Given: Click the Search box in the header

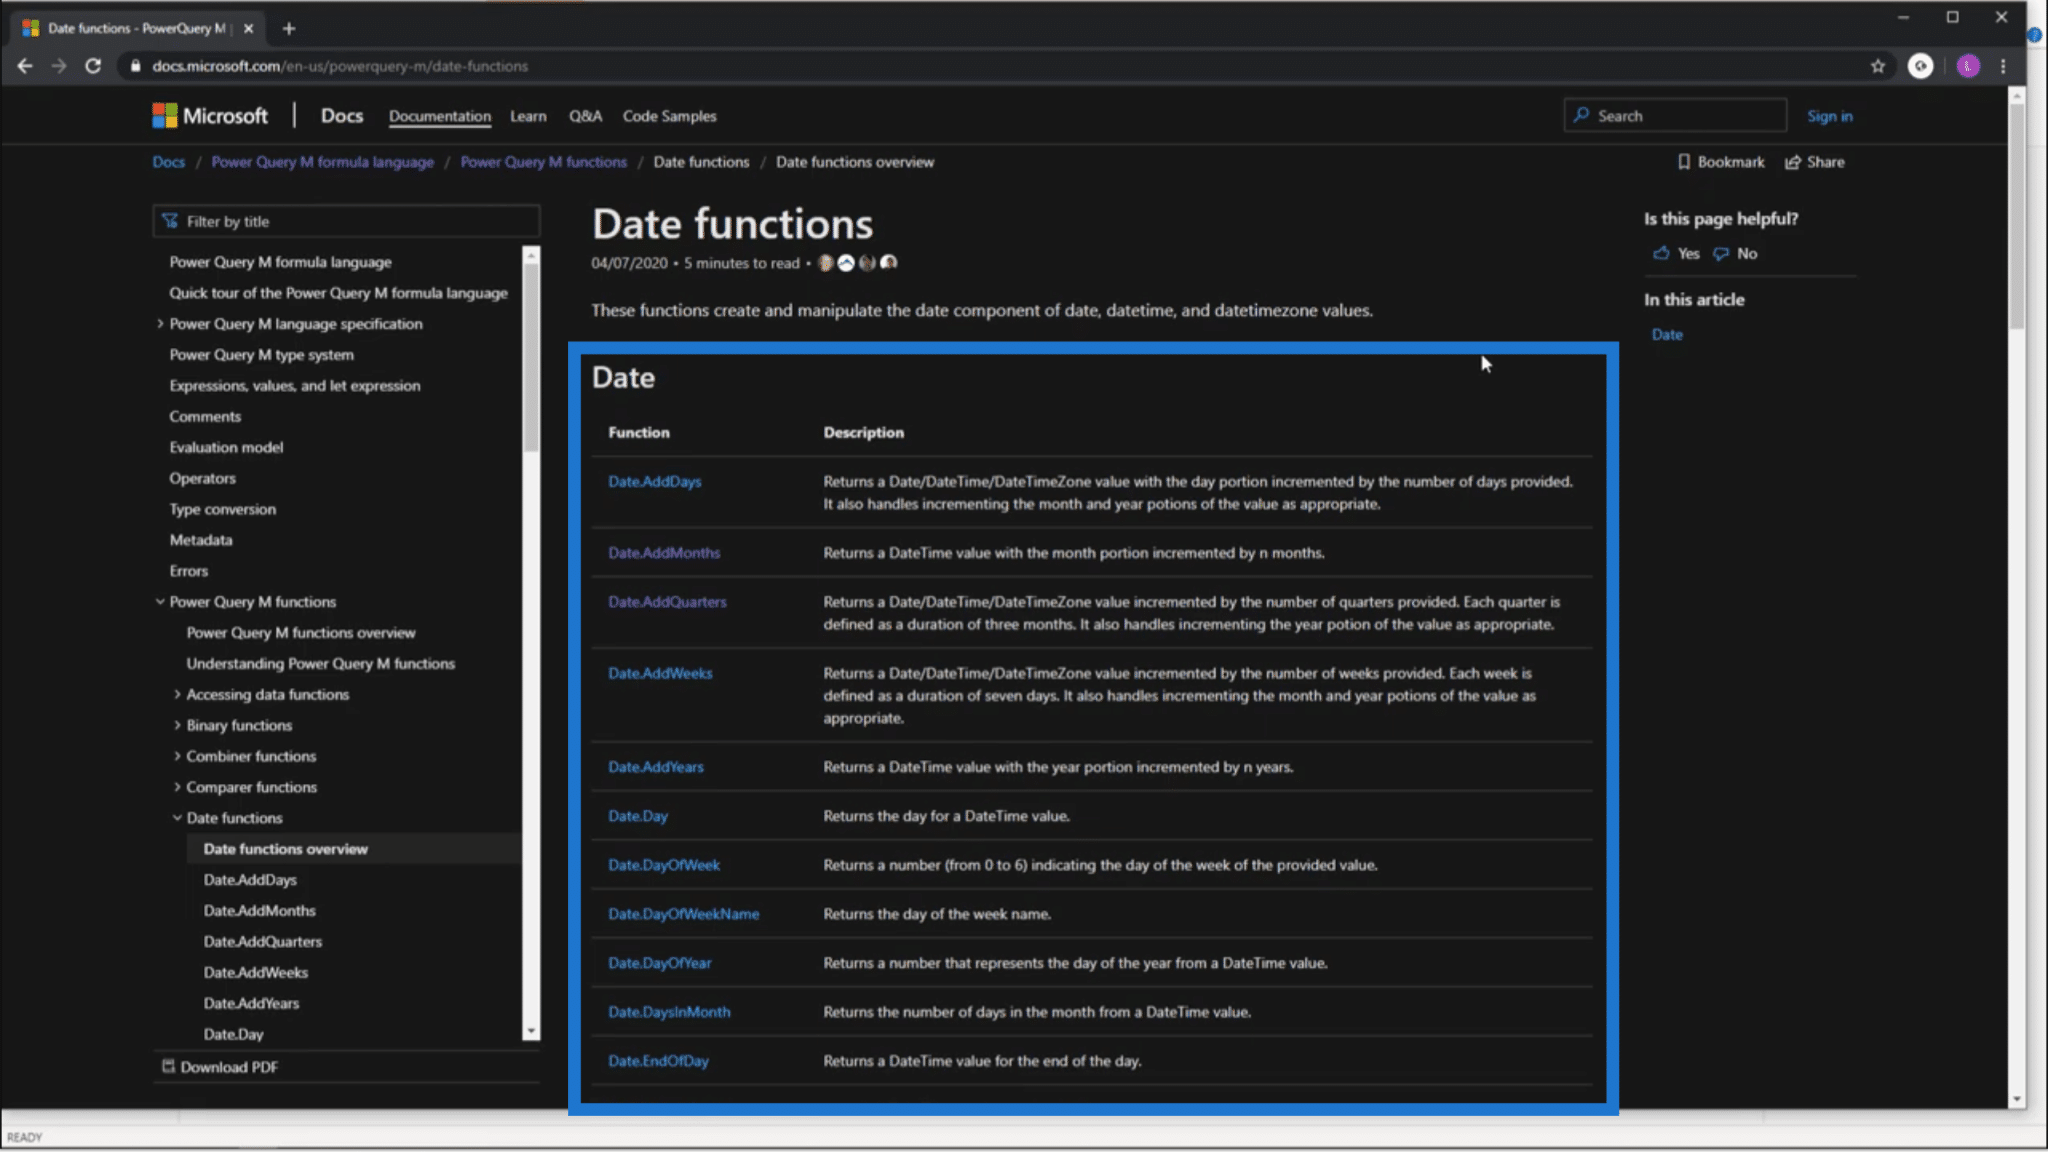Looking at the screenshot, I should [1675, 116].
